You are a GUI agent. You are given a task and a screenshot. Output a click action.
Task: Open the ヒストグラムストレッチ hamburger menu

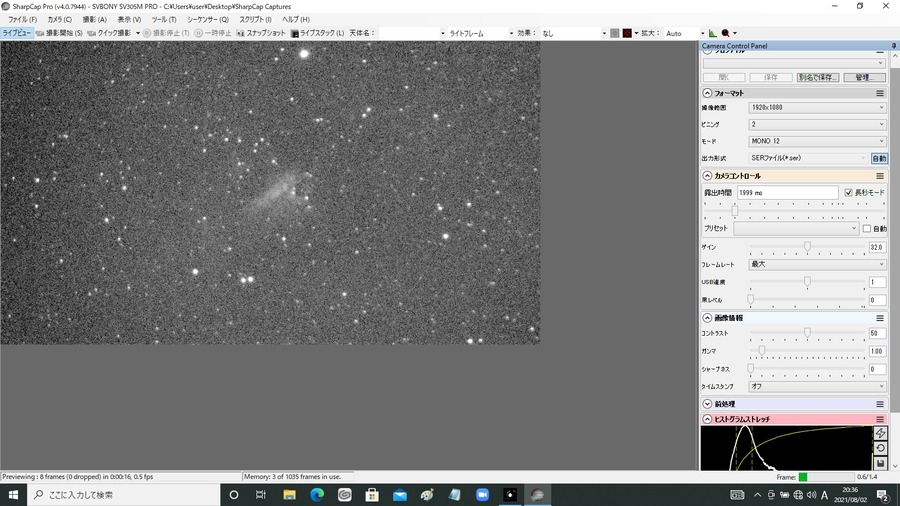point(880,419)
